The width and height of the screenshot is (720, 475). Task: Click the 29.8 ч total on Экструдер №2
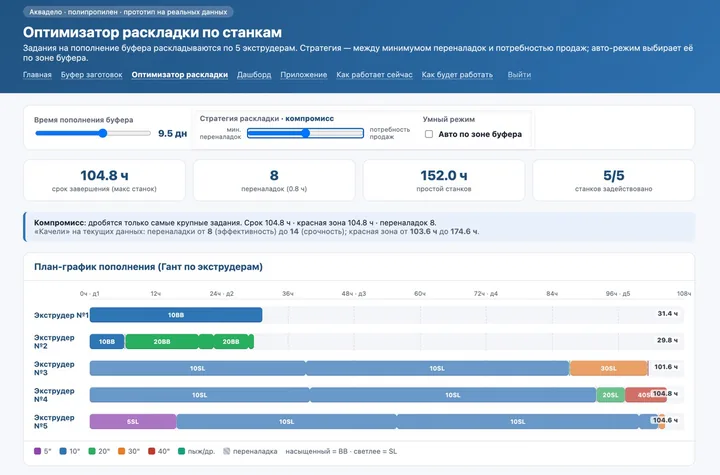pos(667,340)
